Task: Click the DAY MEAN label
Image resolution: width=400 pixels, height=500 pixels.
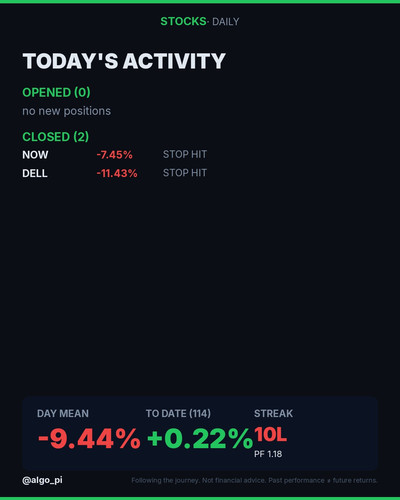Action: tap(63, 414)
